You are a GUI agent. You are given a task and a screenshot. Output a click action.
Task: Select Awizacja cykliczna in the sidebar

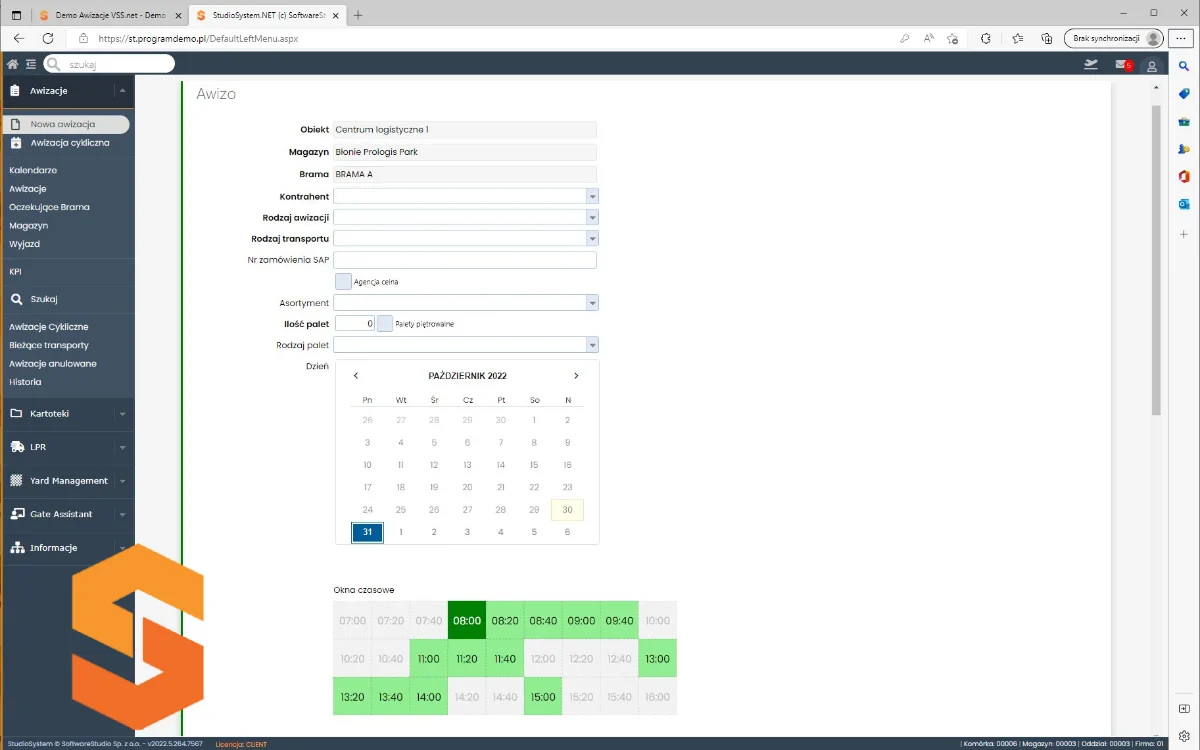69,143
